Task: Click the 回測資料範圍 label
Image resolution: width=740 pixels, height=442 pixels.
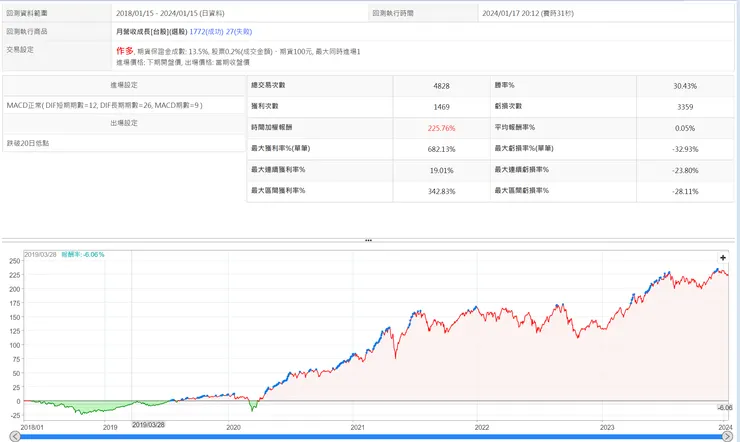Action: coord(27,13)
